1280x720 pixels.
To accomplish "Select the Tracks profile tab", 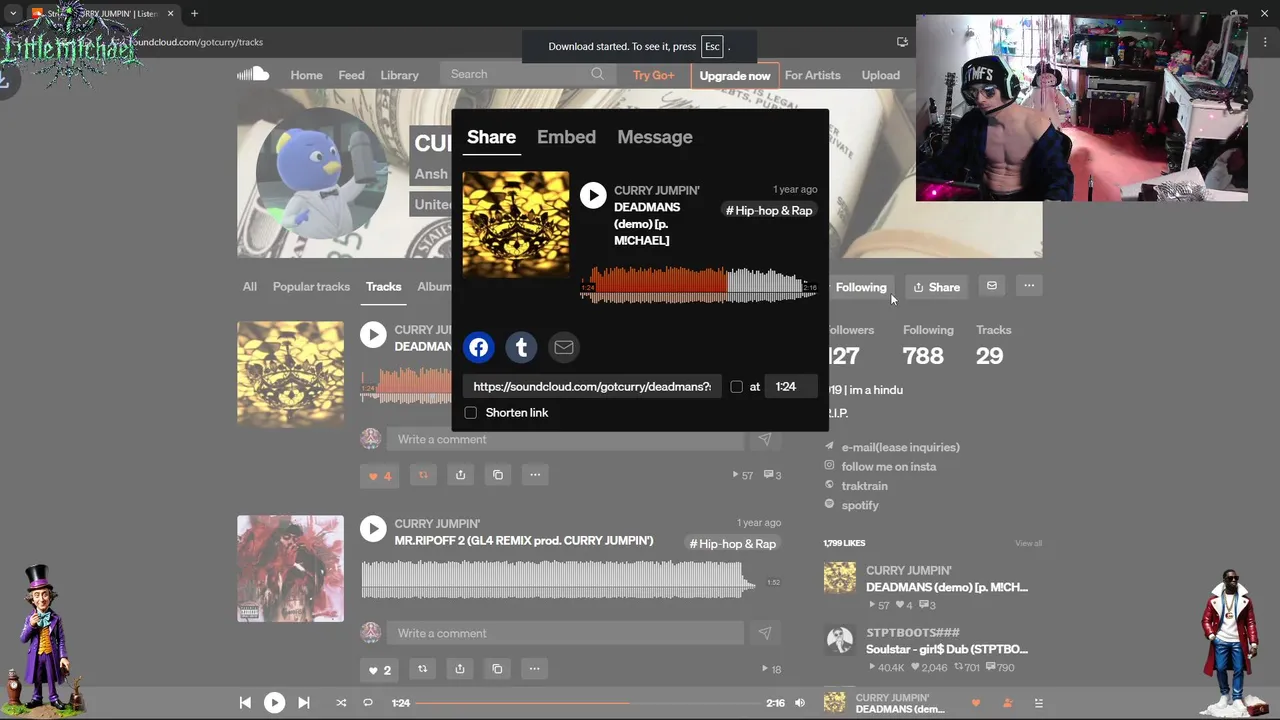I will 383,286.
